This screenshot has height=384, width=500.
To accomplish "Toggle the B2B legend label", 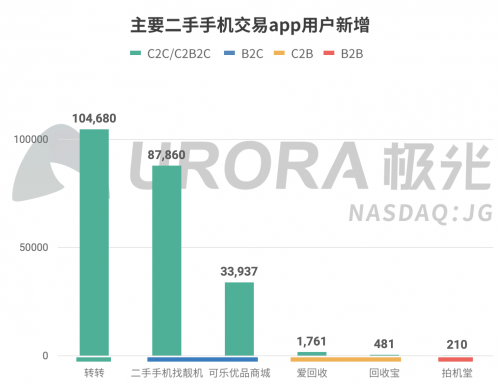I will tap(352, 54).
